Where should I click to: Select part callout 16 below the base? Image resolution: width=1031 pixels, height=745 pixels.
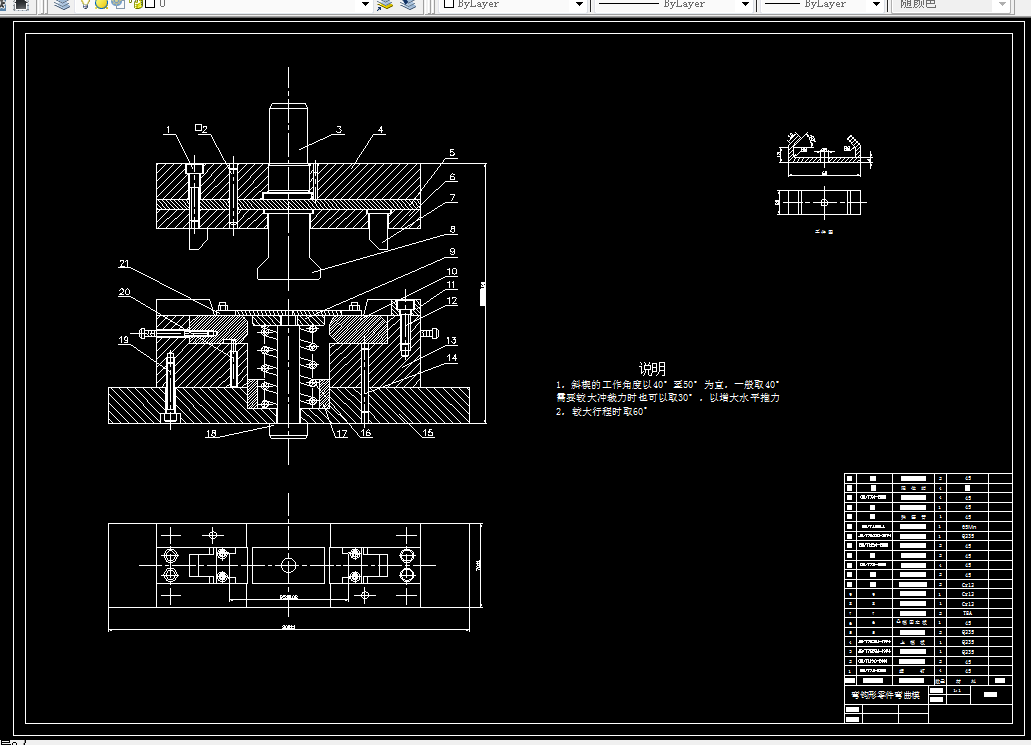(366, 433)
